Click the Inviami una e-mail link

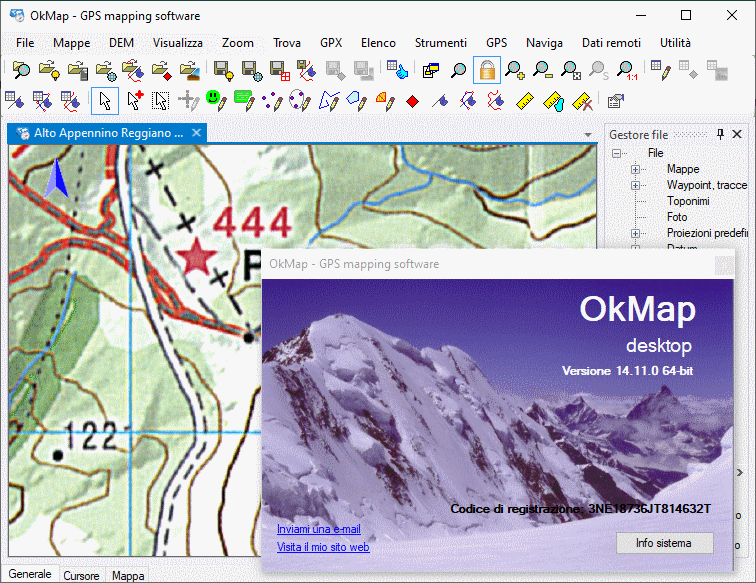point(319,529)
